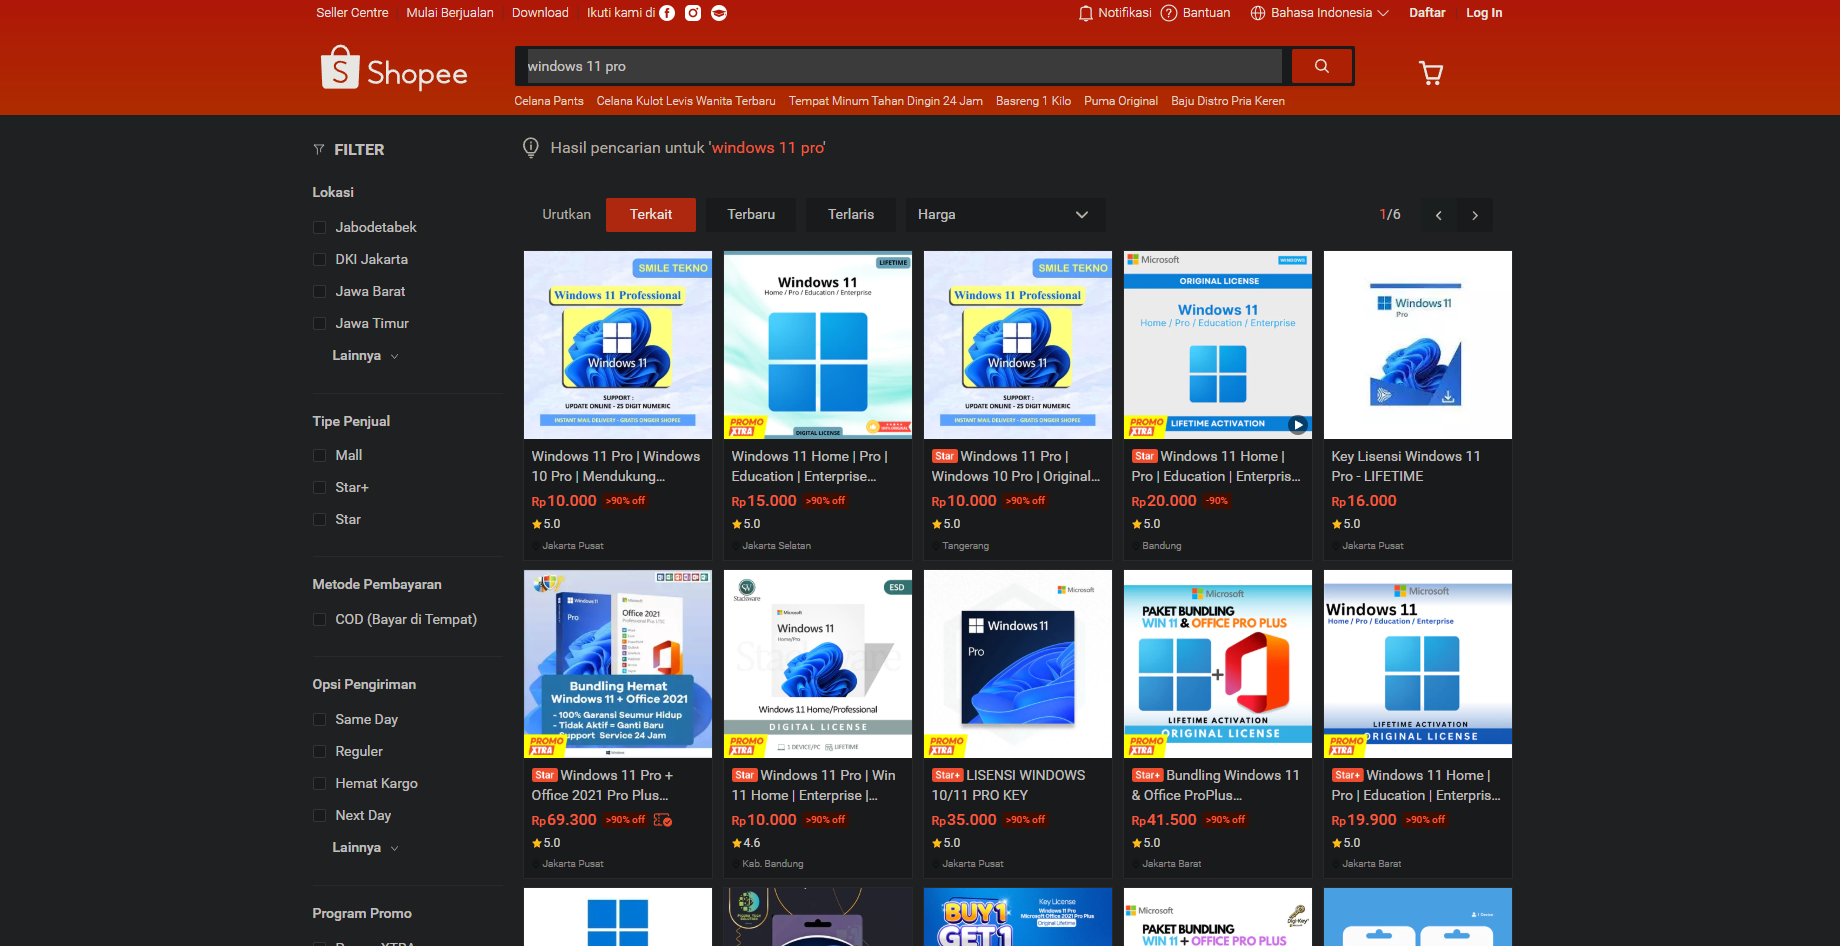Open Key Lisensi Windows 11 Pro product thumbnail
This screenshot has width=1840, height=946.
coord(1417,345)
